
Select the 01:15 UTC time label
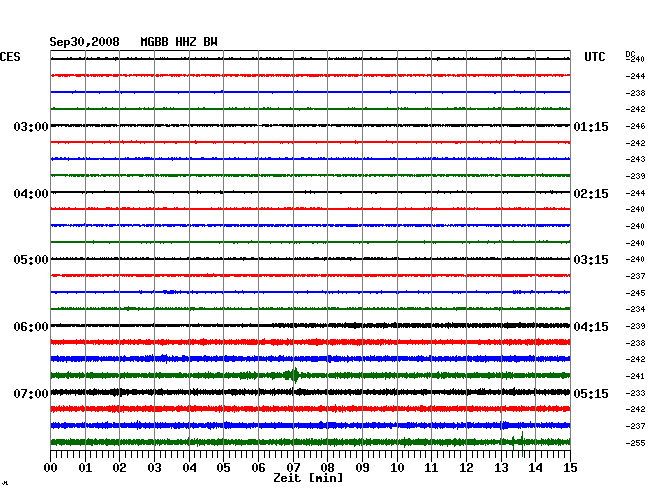[x=591, y=126]
